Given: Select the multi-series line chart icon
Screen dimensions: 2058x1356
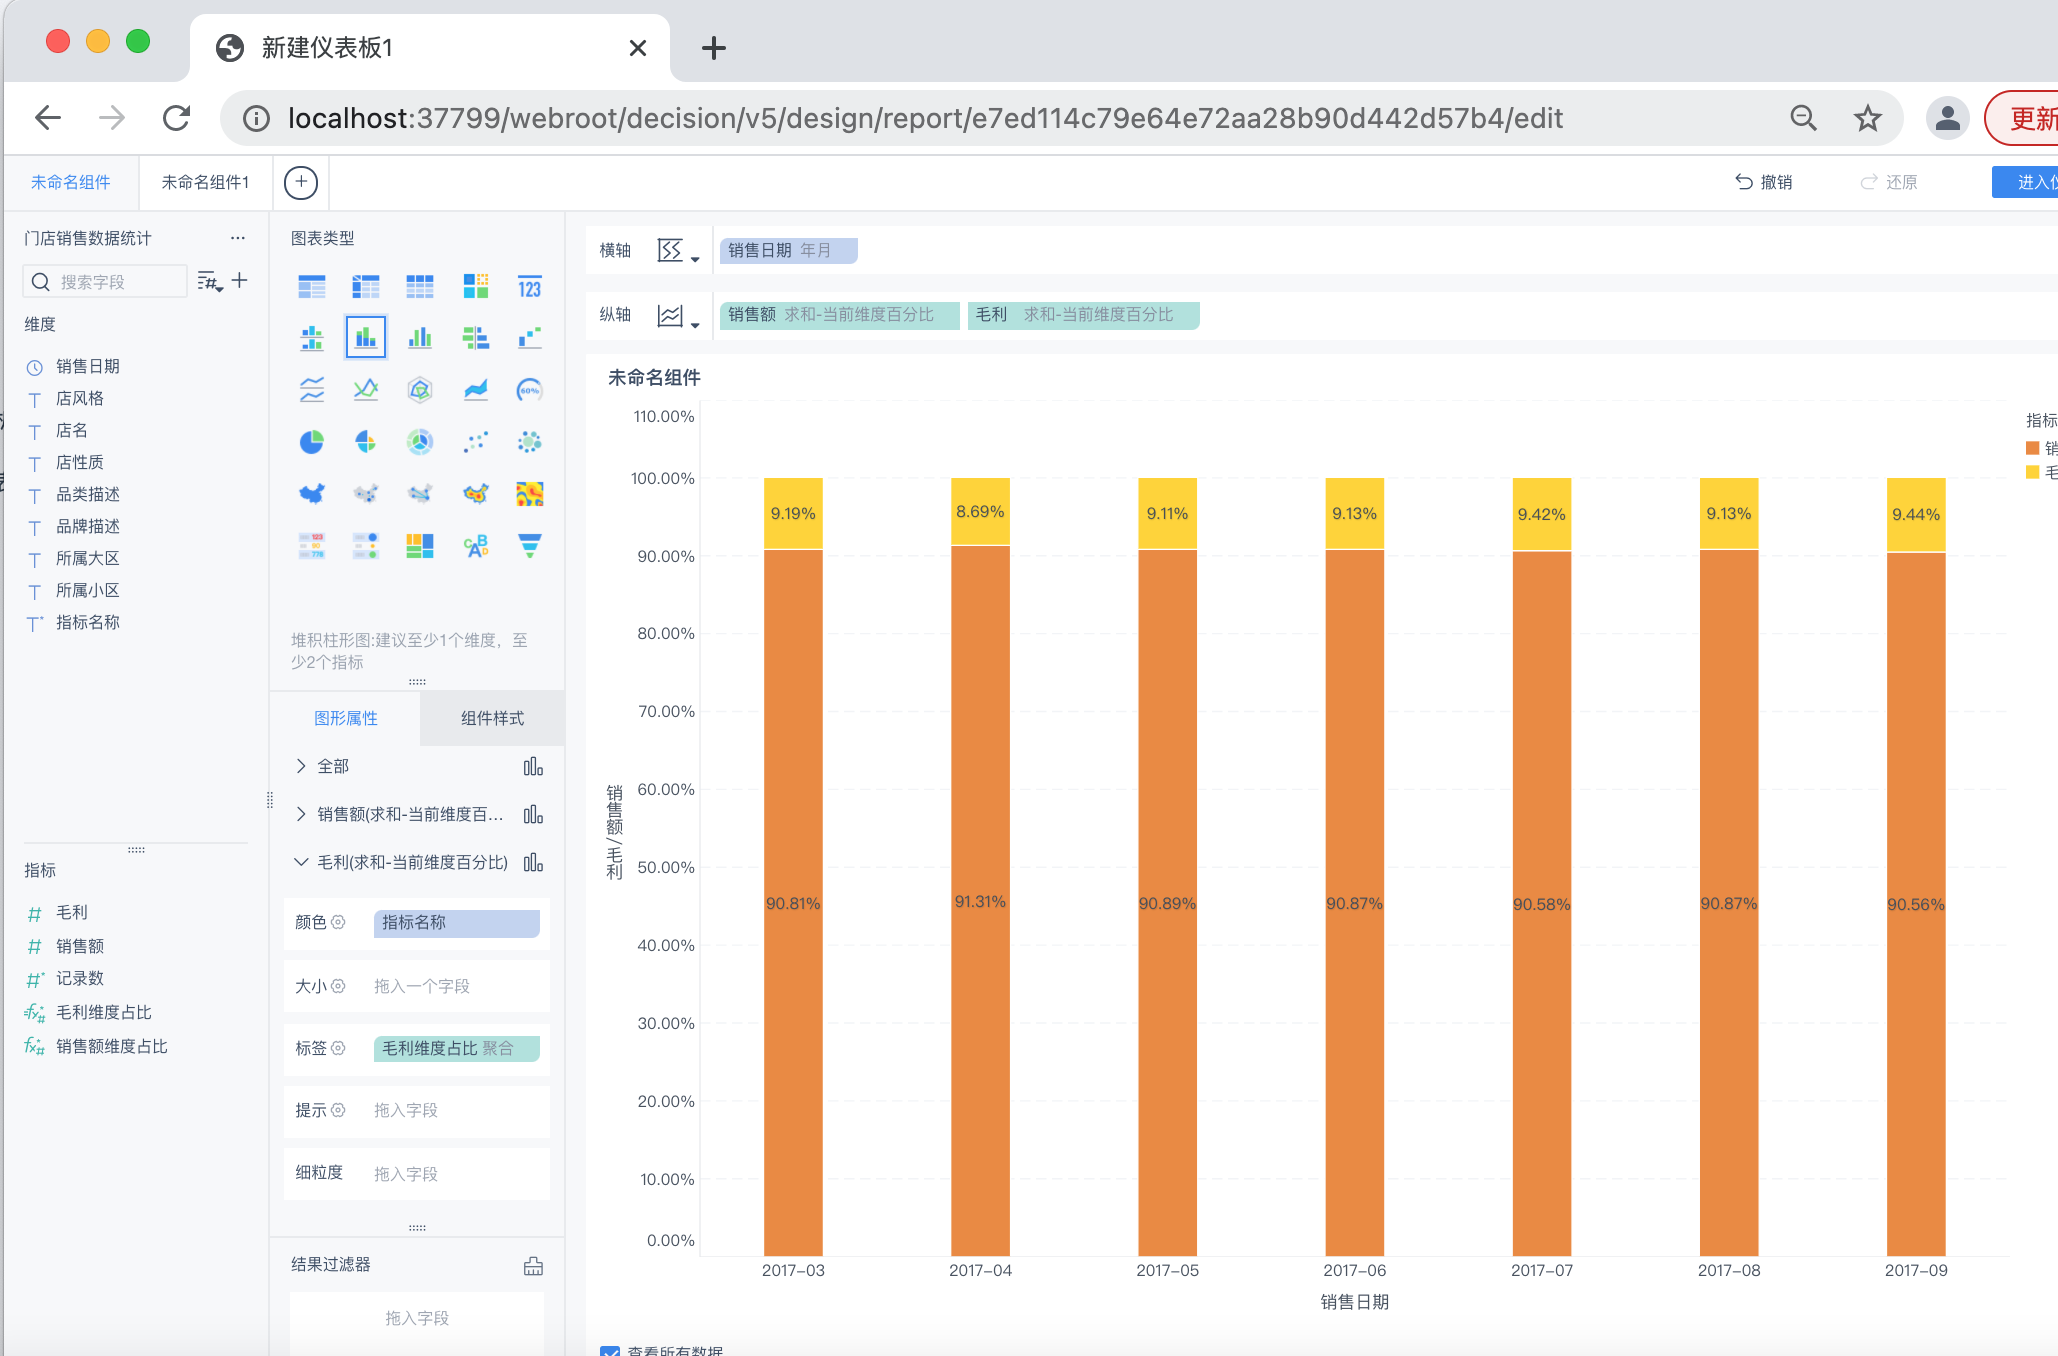Looking at the screenshot, I should coord(366,390).
